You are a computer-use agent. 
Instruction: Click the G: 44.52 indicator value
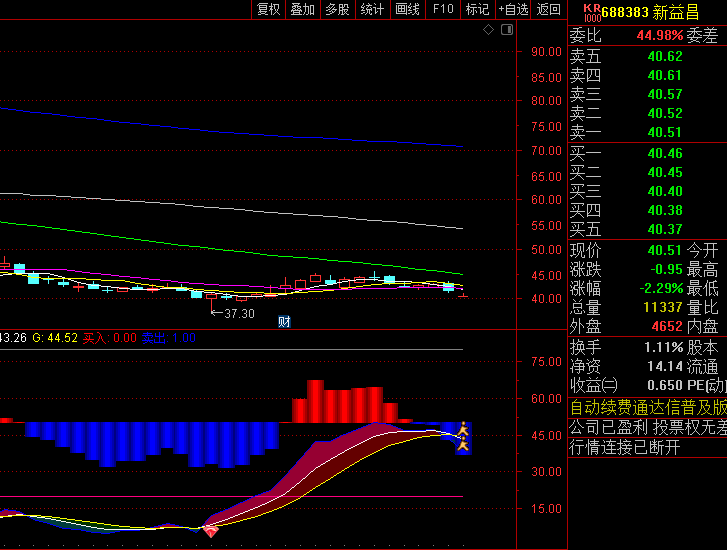pyautogui.click(x=55, y=338)
